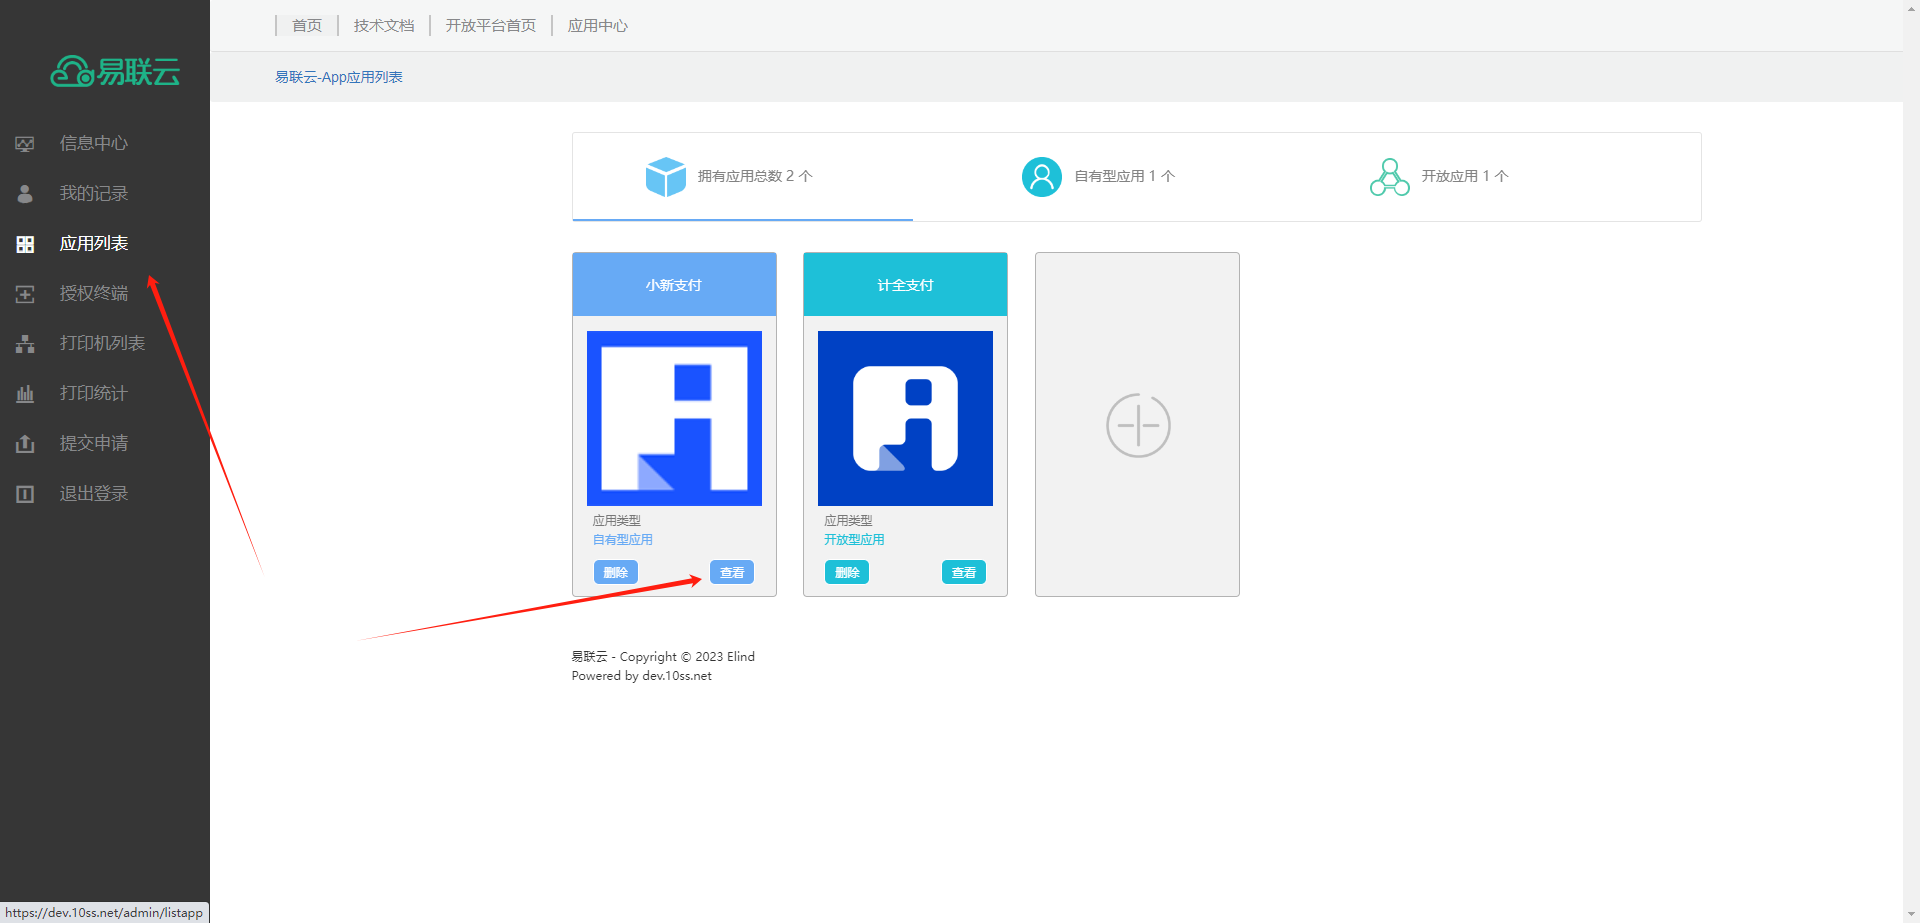1920x923 pixels.
Task: Click the 我的记录 person icon
Action: (25, 194)
